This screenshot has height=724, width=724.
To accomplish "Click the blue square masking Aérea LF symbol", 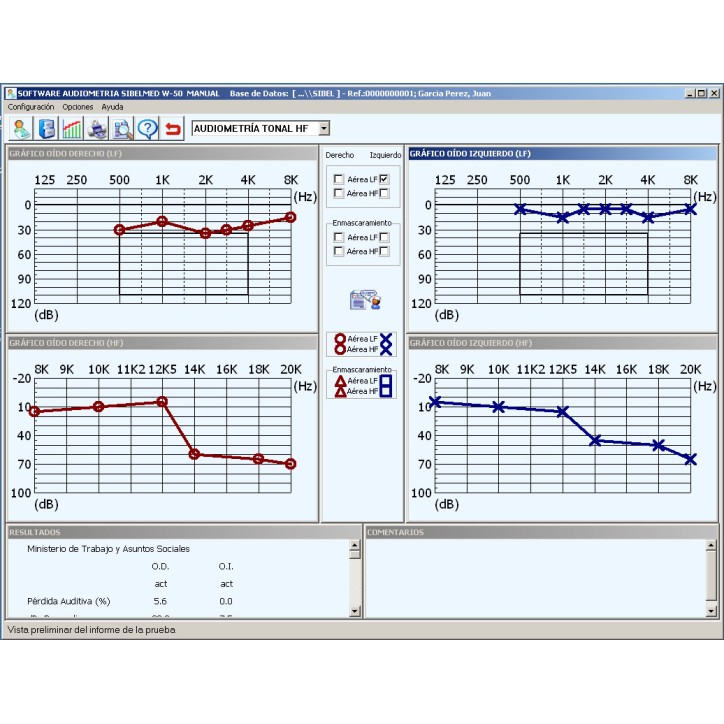I will pyautogui.click(x=386, y=381).
